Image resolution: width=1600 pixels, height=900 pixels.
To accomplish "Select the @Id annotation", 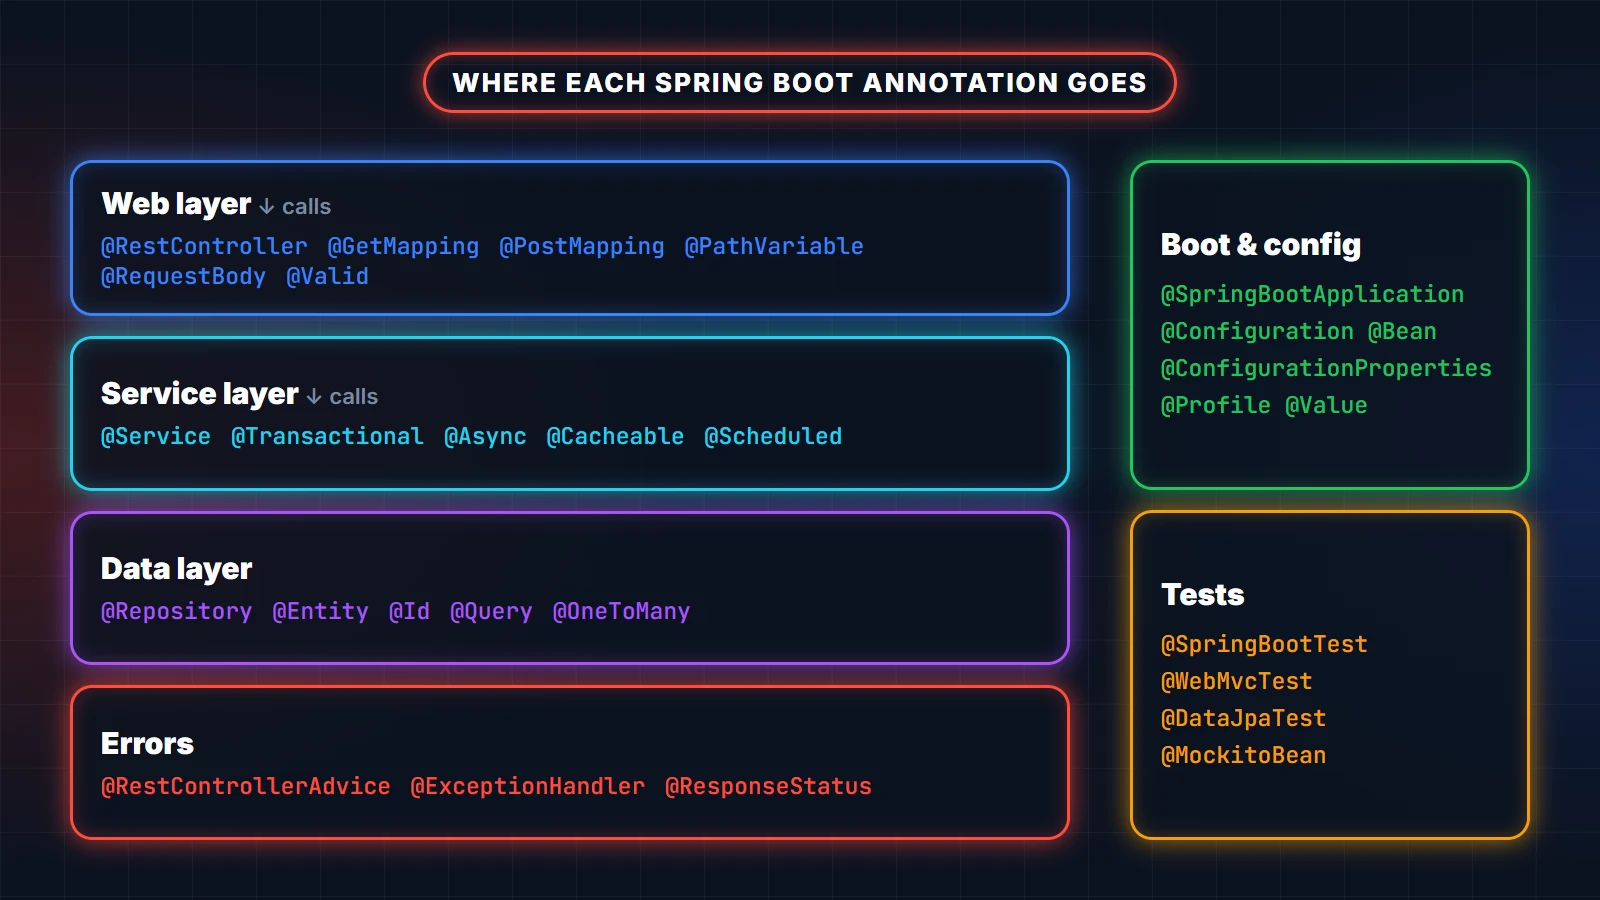I will pos(409,611).
